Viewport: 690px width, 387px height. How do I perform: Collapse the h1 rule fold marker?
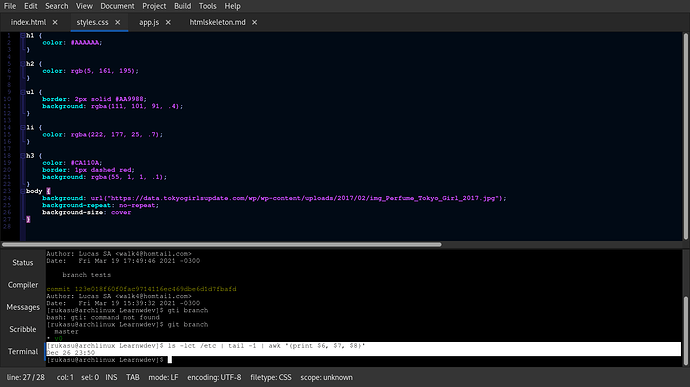click(22, 35)
